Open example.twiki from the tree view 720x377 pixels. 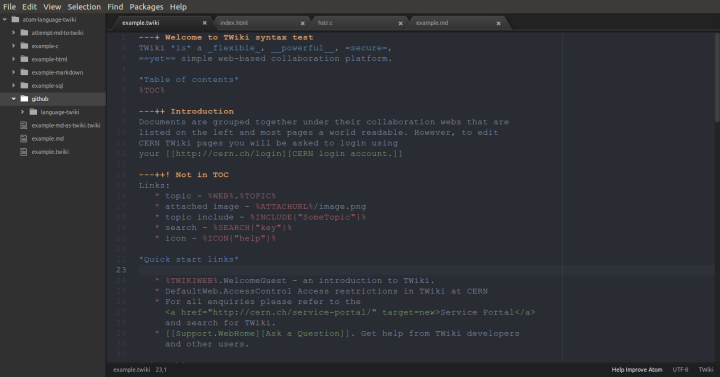(x=50, y=152)
